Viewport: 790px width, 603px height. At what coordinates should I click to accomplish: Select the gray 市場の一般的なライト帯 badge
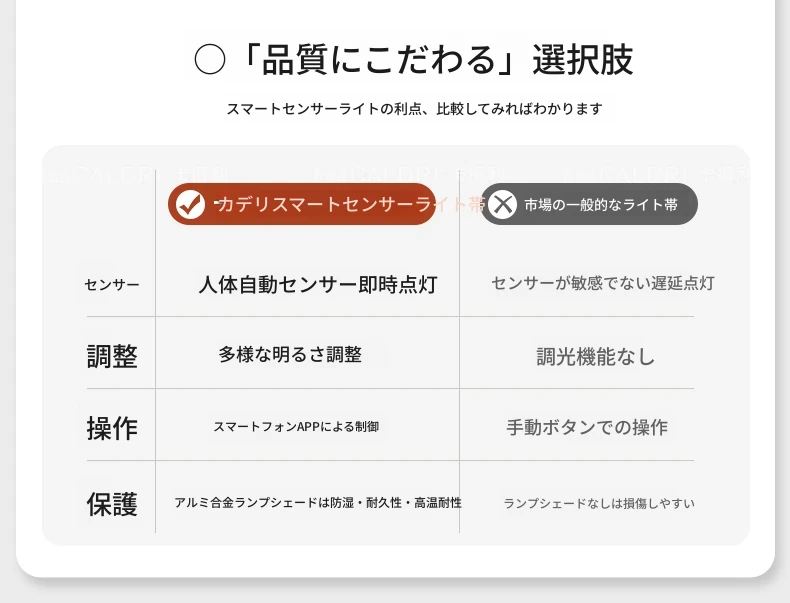[589, 204]
